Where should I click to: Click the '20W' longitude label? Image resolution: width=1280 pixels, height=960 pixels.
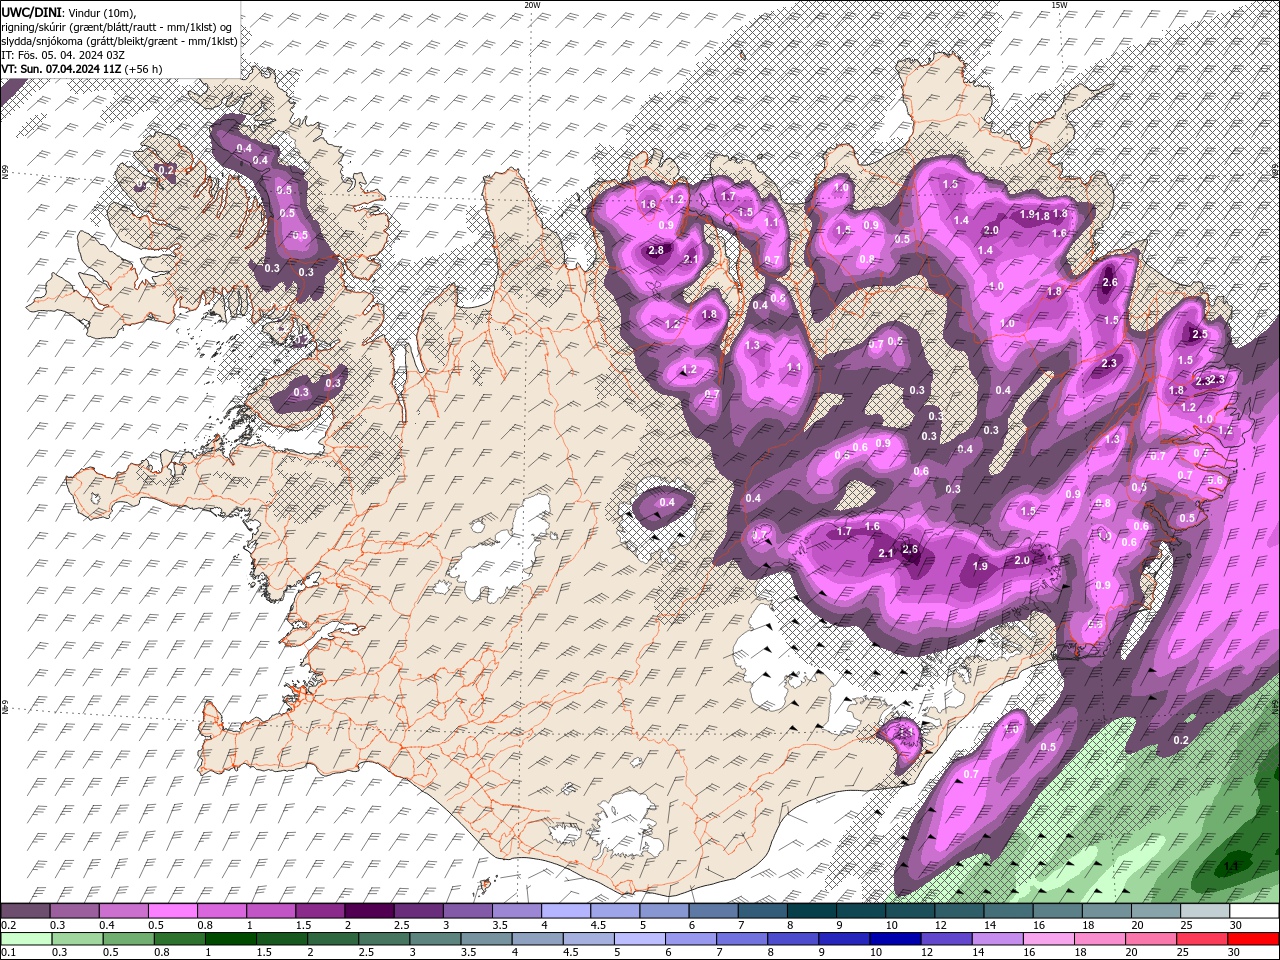pyautogui.click(x=532, y=5)
